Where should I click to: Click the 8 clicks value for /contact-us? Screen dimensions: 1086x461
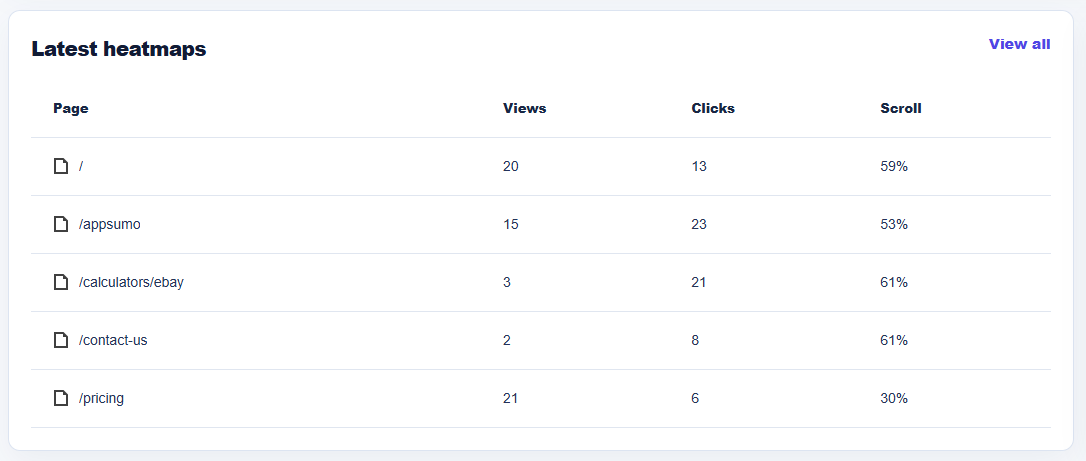click(695, 341)
